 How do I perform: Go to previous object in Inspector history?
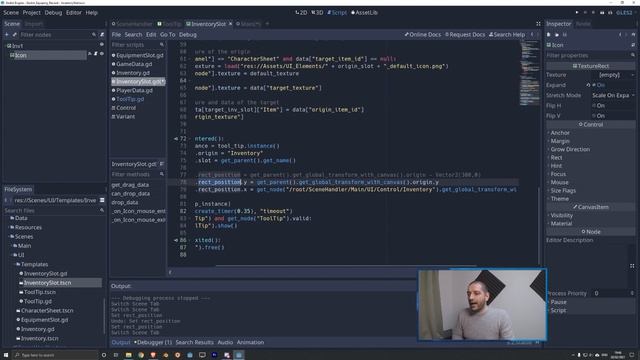[x=620, y=35]
